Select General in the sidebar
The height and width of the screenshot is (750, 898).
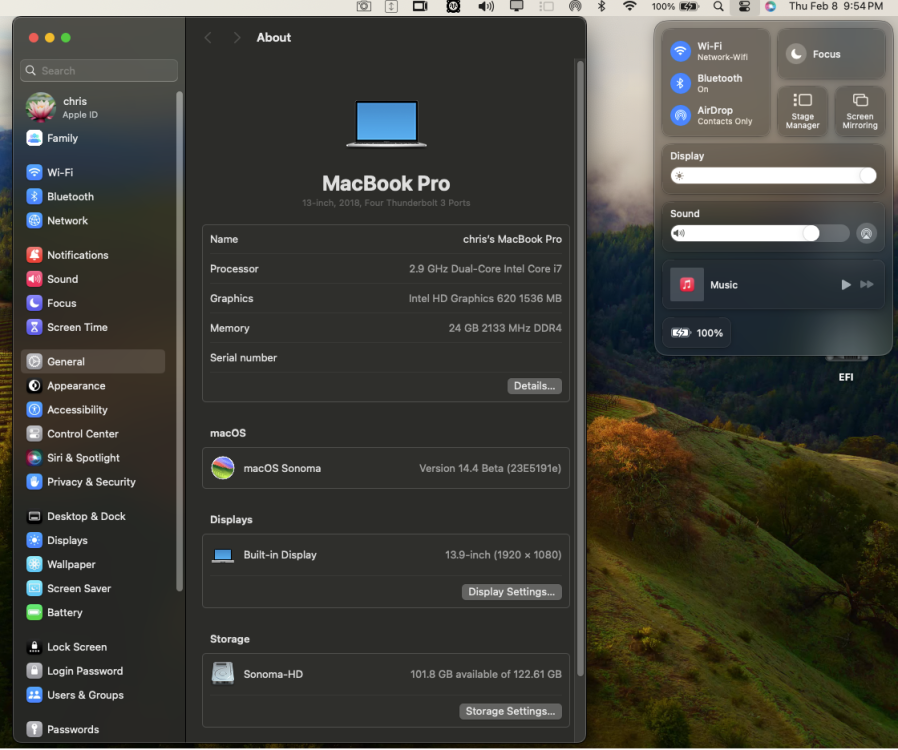click(x=95, y=361)
